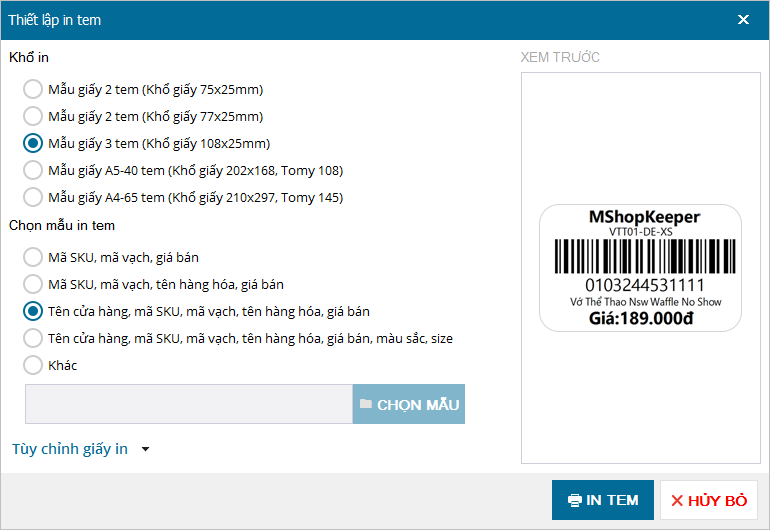Open the Tùy chỉnh giấy in link
Viewport: 770px width, 530px height.
point(70,449)
